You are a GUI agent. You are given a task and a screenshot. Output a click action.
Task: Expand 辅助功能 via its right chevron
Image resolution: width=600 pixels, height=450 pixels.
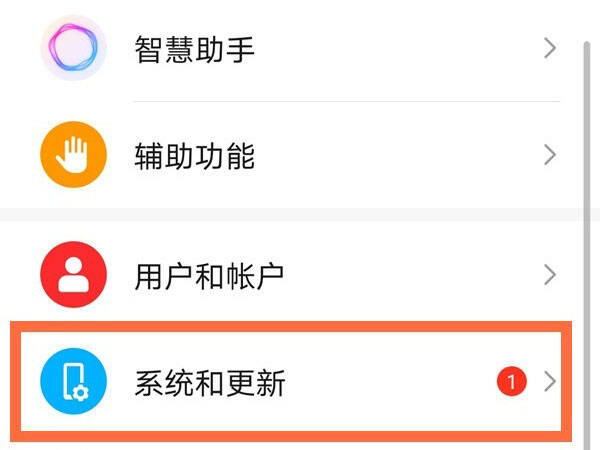tap(550, 155)
